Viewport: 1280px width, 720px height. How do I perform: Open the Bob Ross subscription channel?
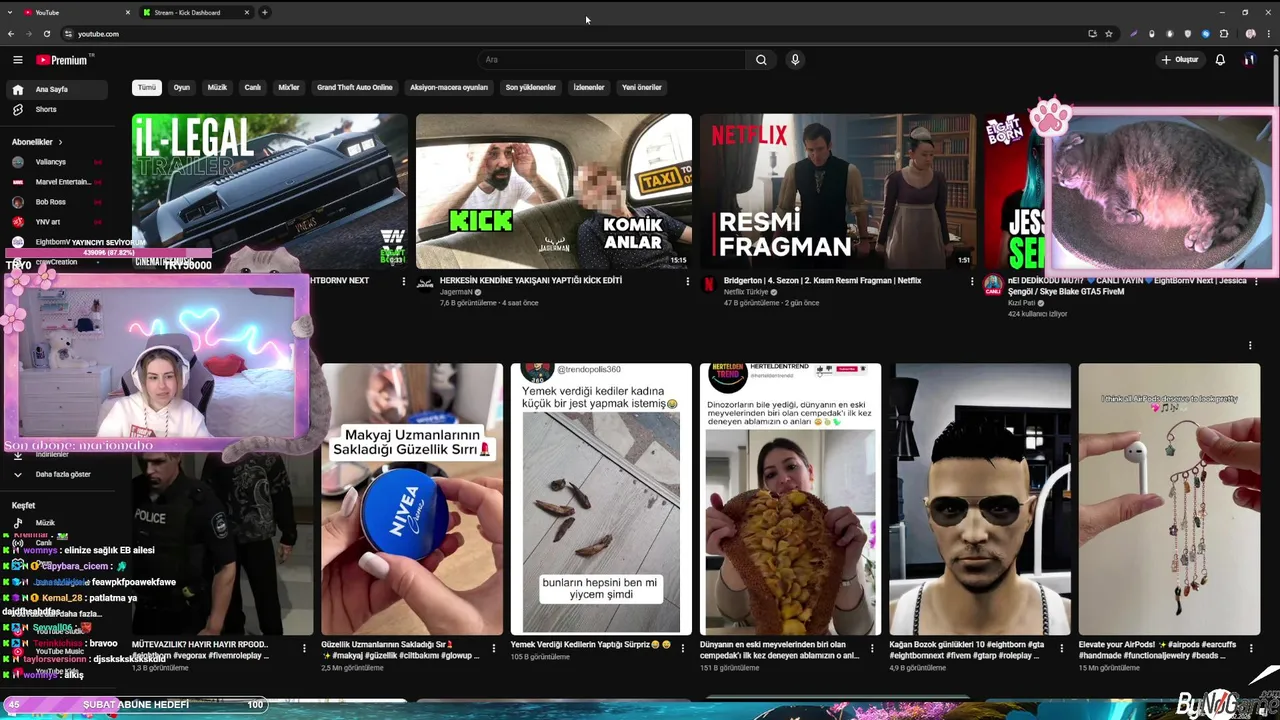[x=56, y=202]
